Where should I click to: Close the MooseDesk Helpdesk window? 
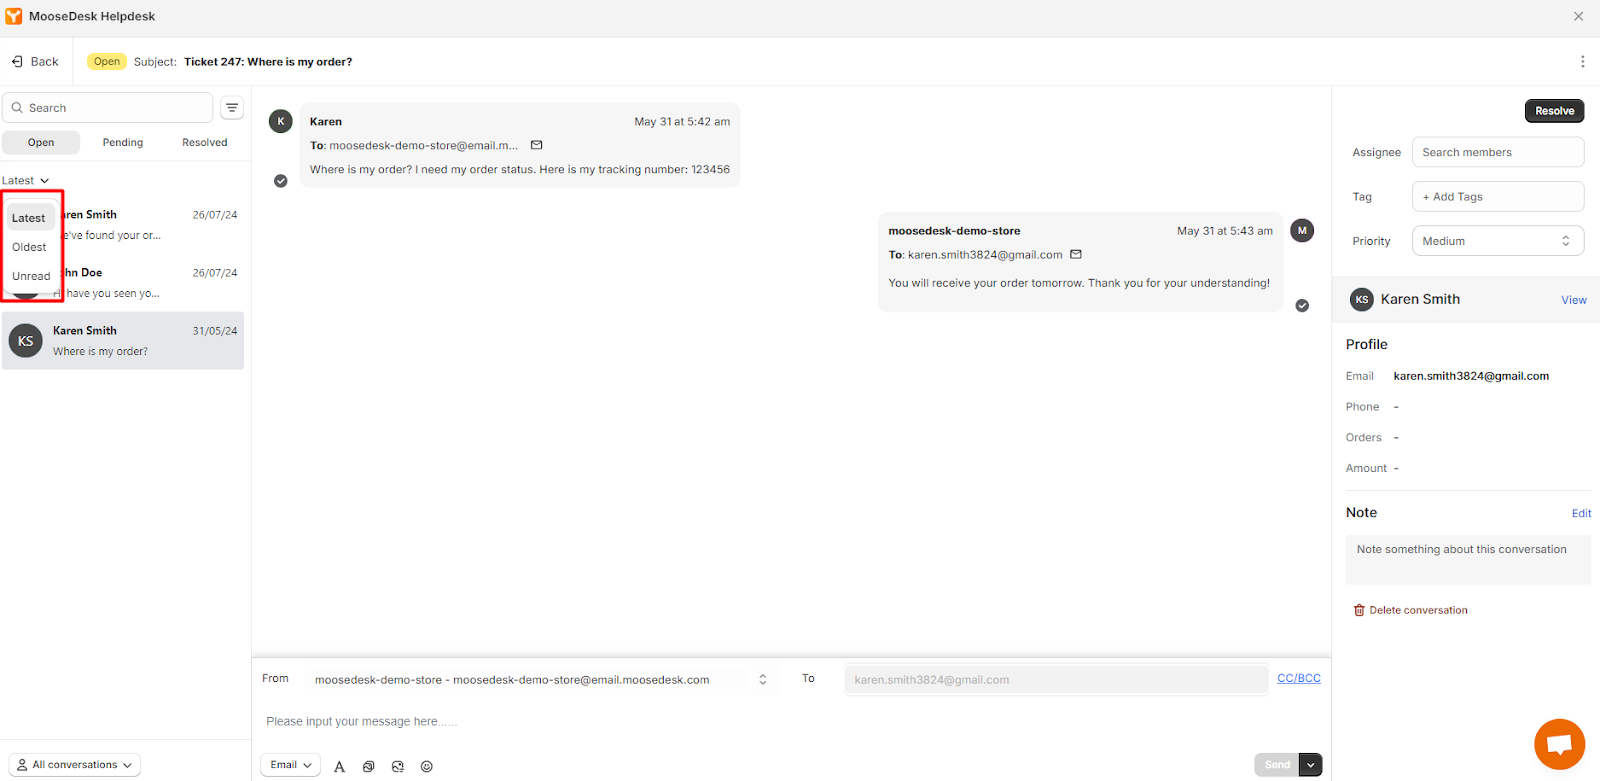pos(1578,16)
